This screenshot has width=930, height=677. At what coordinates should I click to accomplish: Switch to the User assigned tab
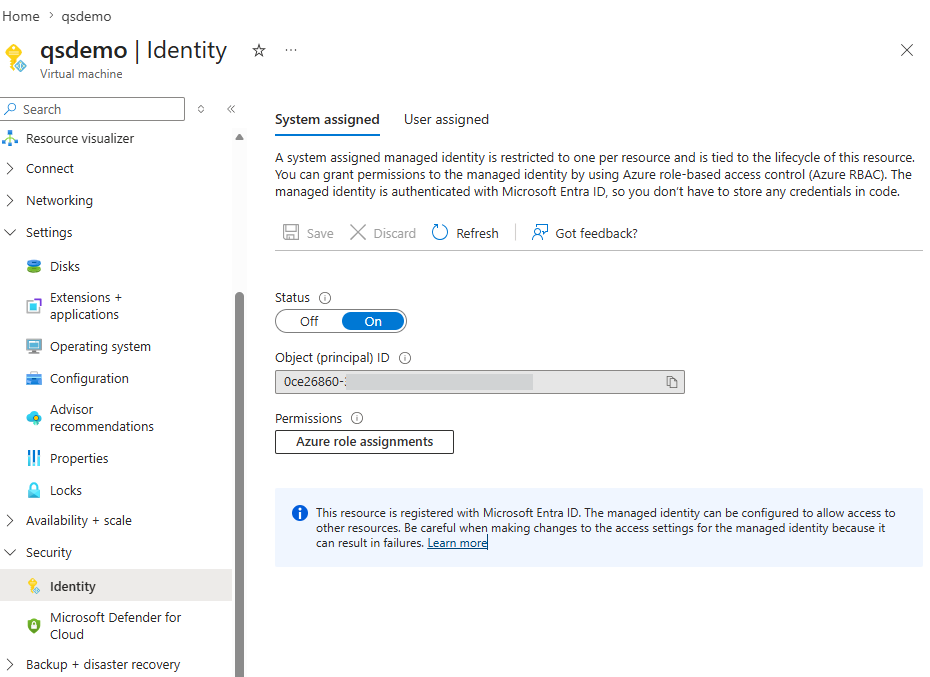coord(446,119)
